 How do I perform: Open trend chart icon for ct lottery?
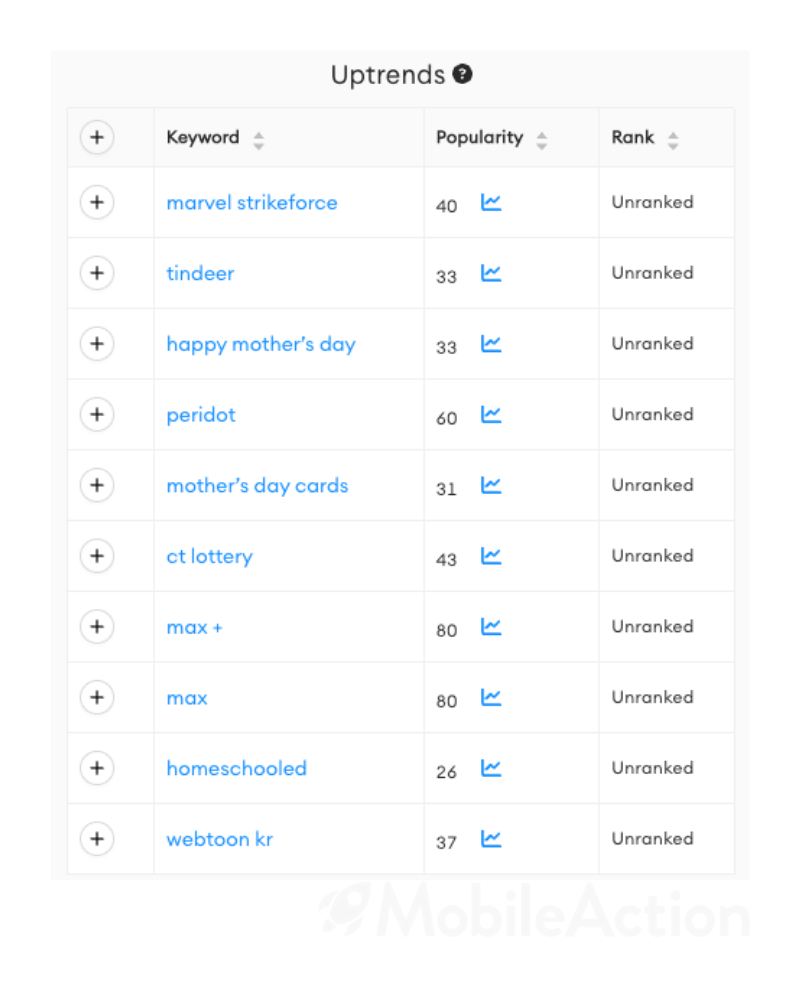pyautogui.click(x=491, y=556)
